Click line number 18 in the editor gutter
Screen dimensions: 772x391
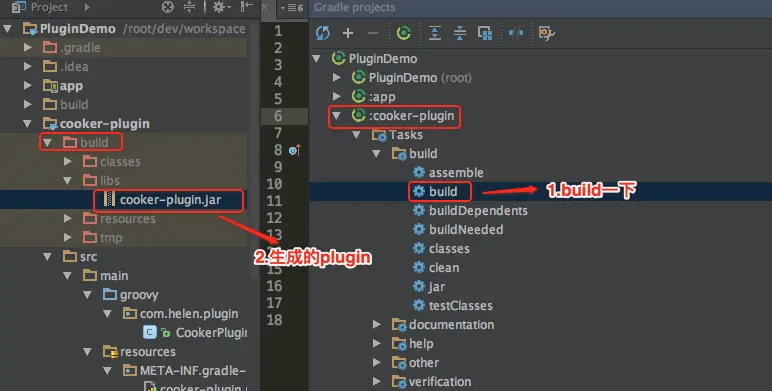274,320
